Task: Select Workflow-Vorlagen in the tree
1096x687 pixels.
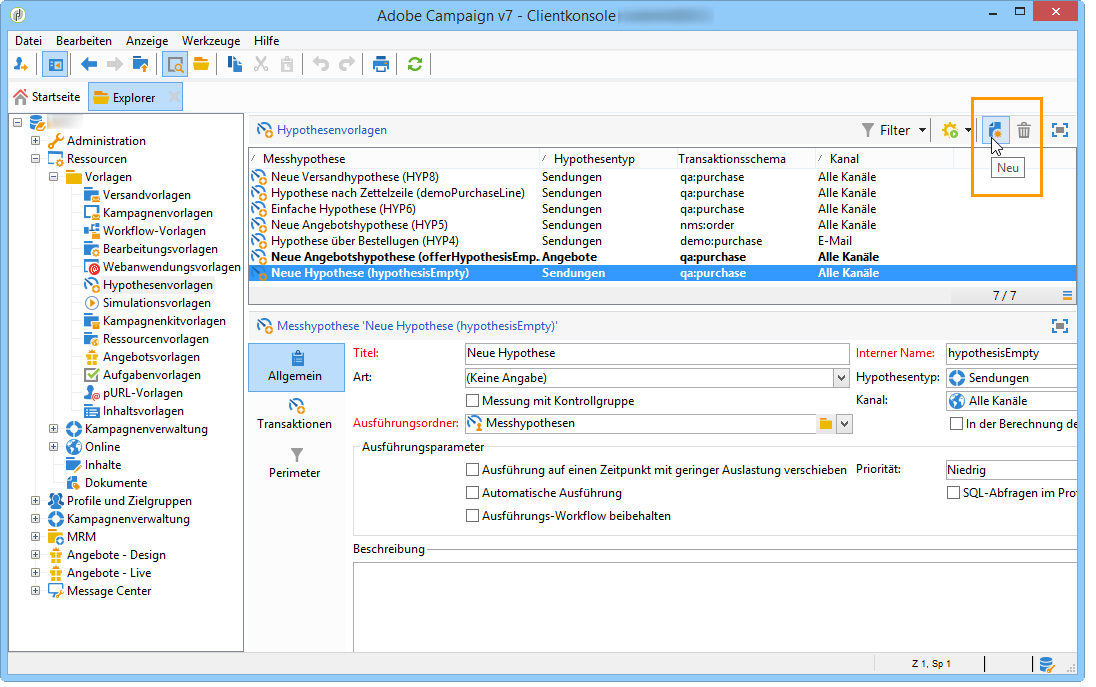Action: click(x=154, y=231)
